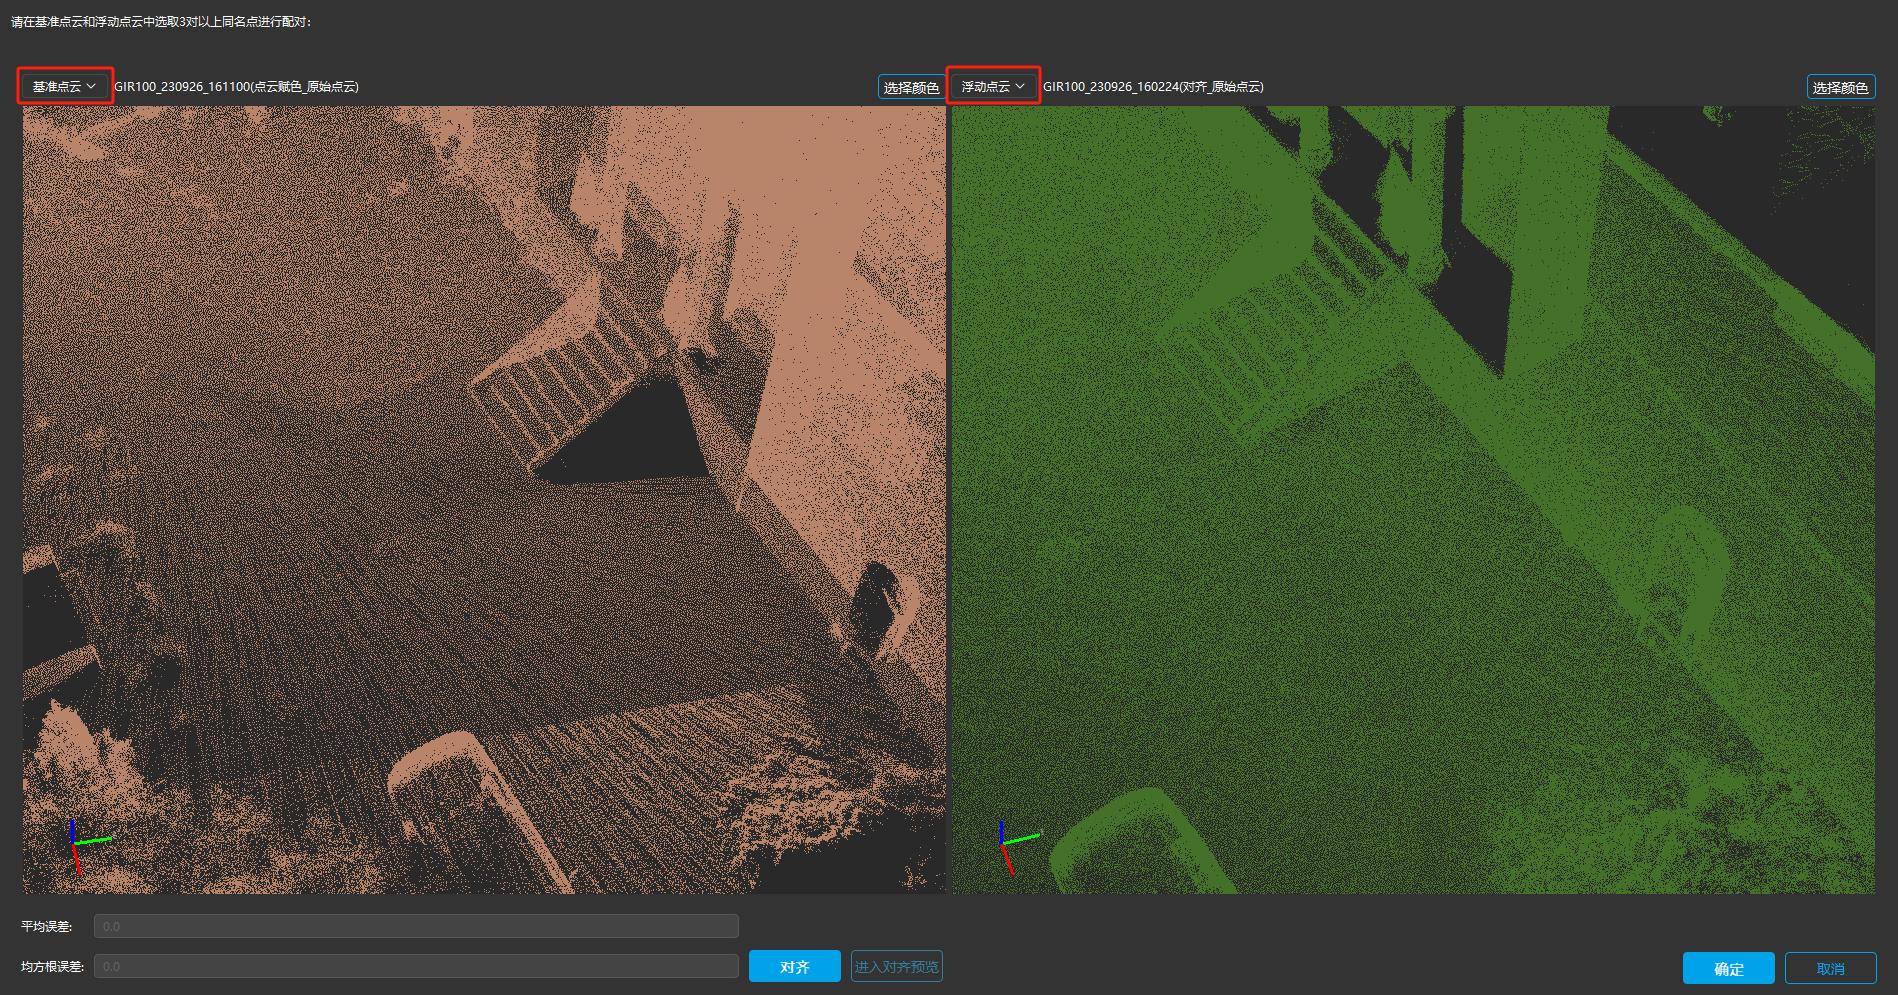Screen dimensions: 1898x995
Task: Click the 平均误差 value field
Action: point(416,926)
